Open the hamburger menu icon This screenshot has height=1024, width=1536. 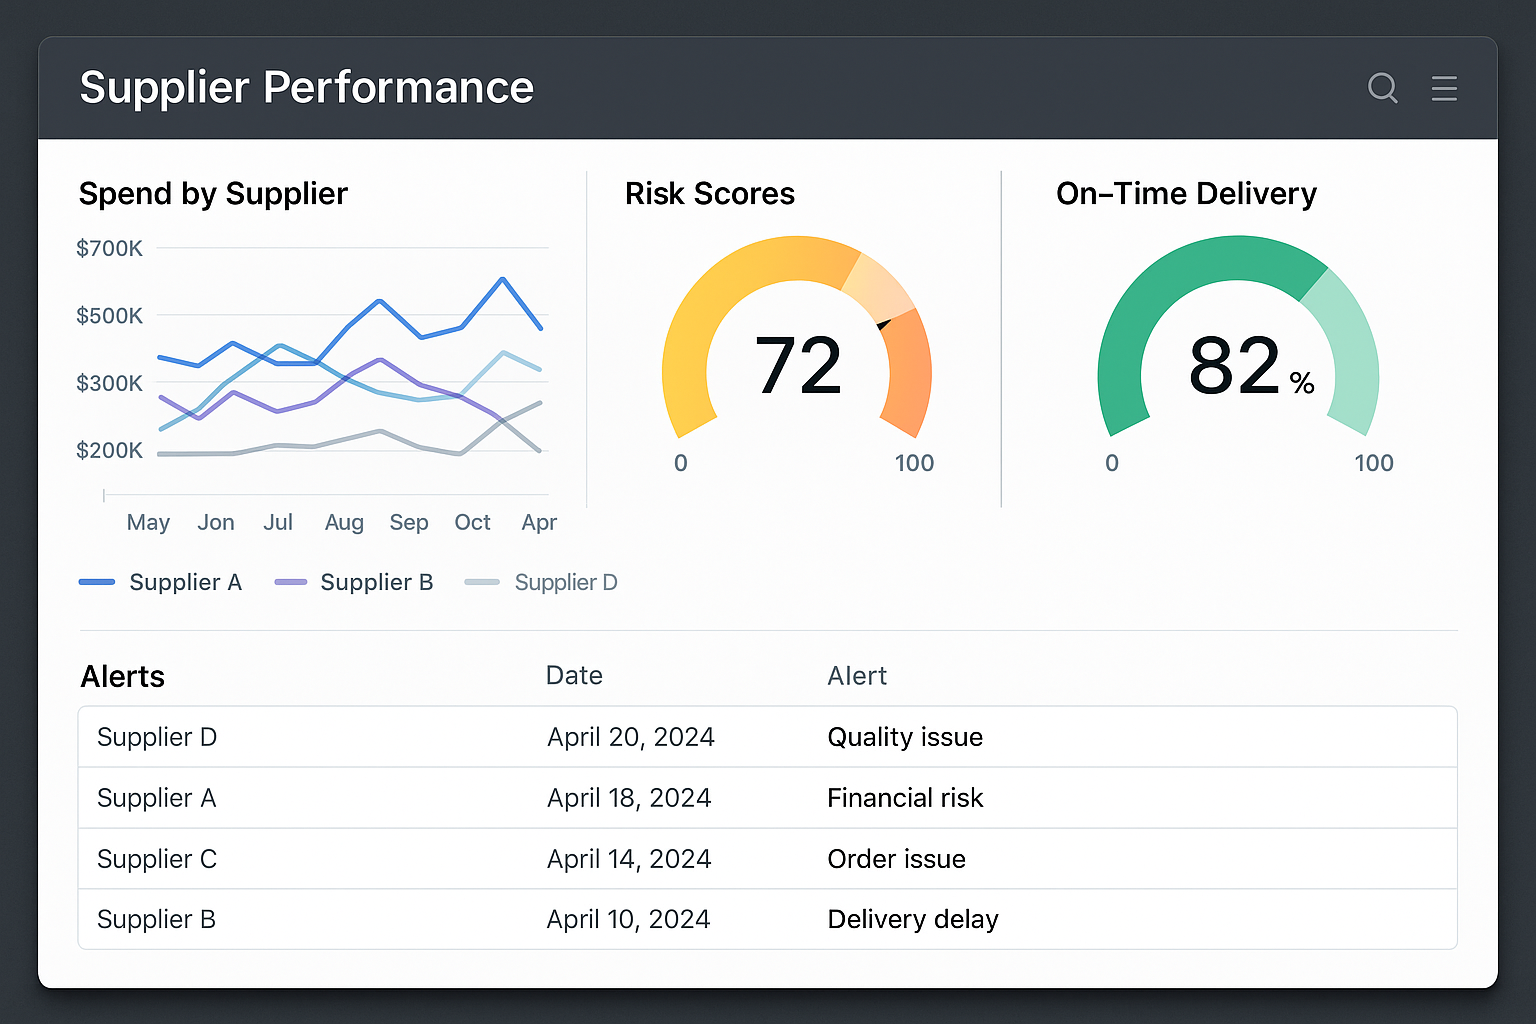coord(1444,88)
